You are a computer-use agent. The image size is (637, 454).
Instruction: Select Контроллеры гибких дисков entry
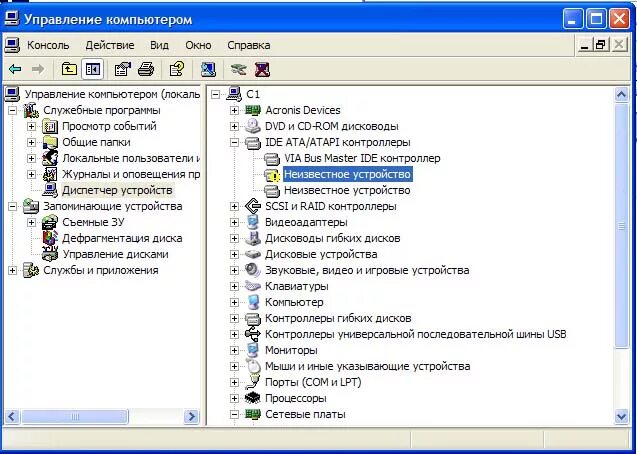click(338, 318)
